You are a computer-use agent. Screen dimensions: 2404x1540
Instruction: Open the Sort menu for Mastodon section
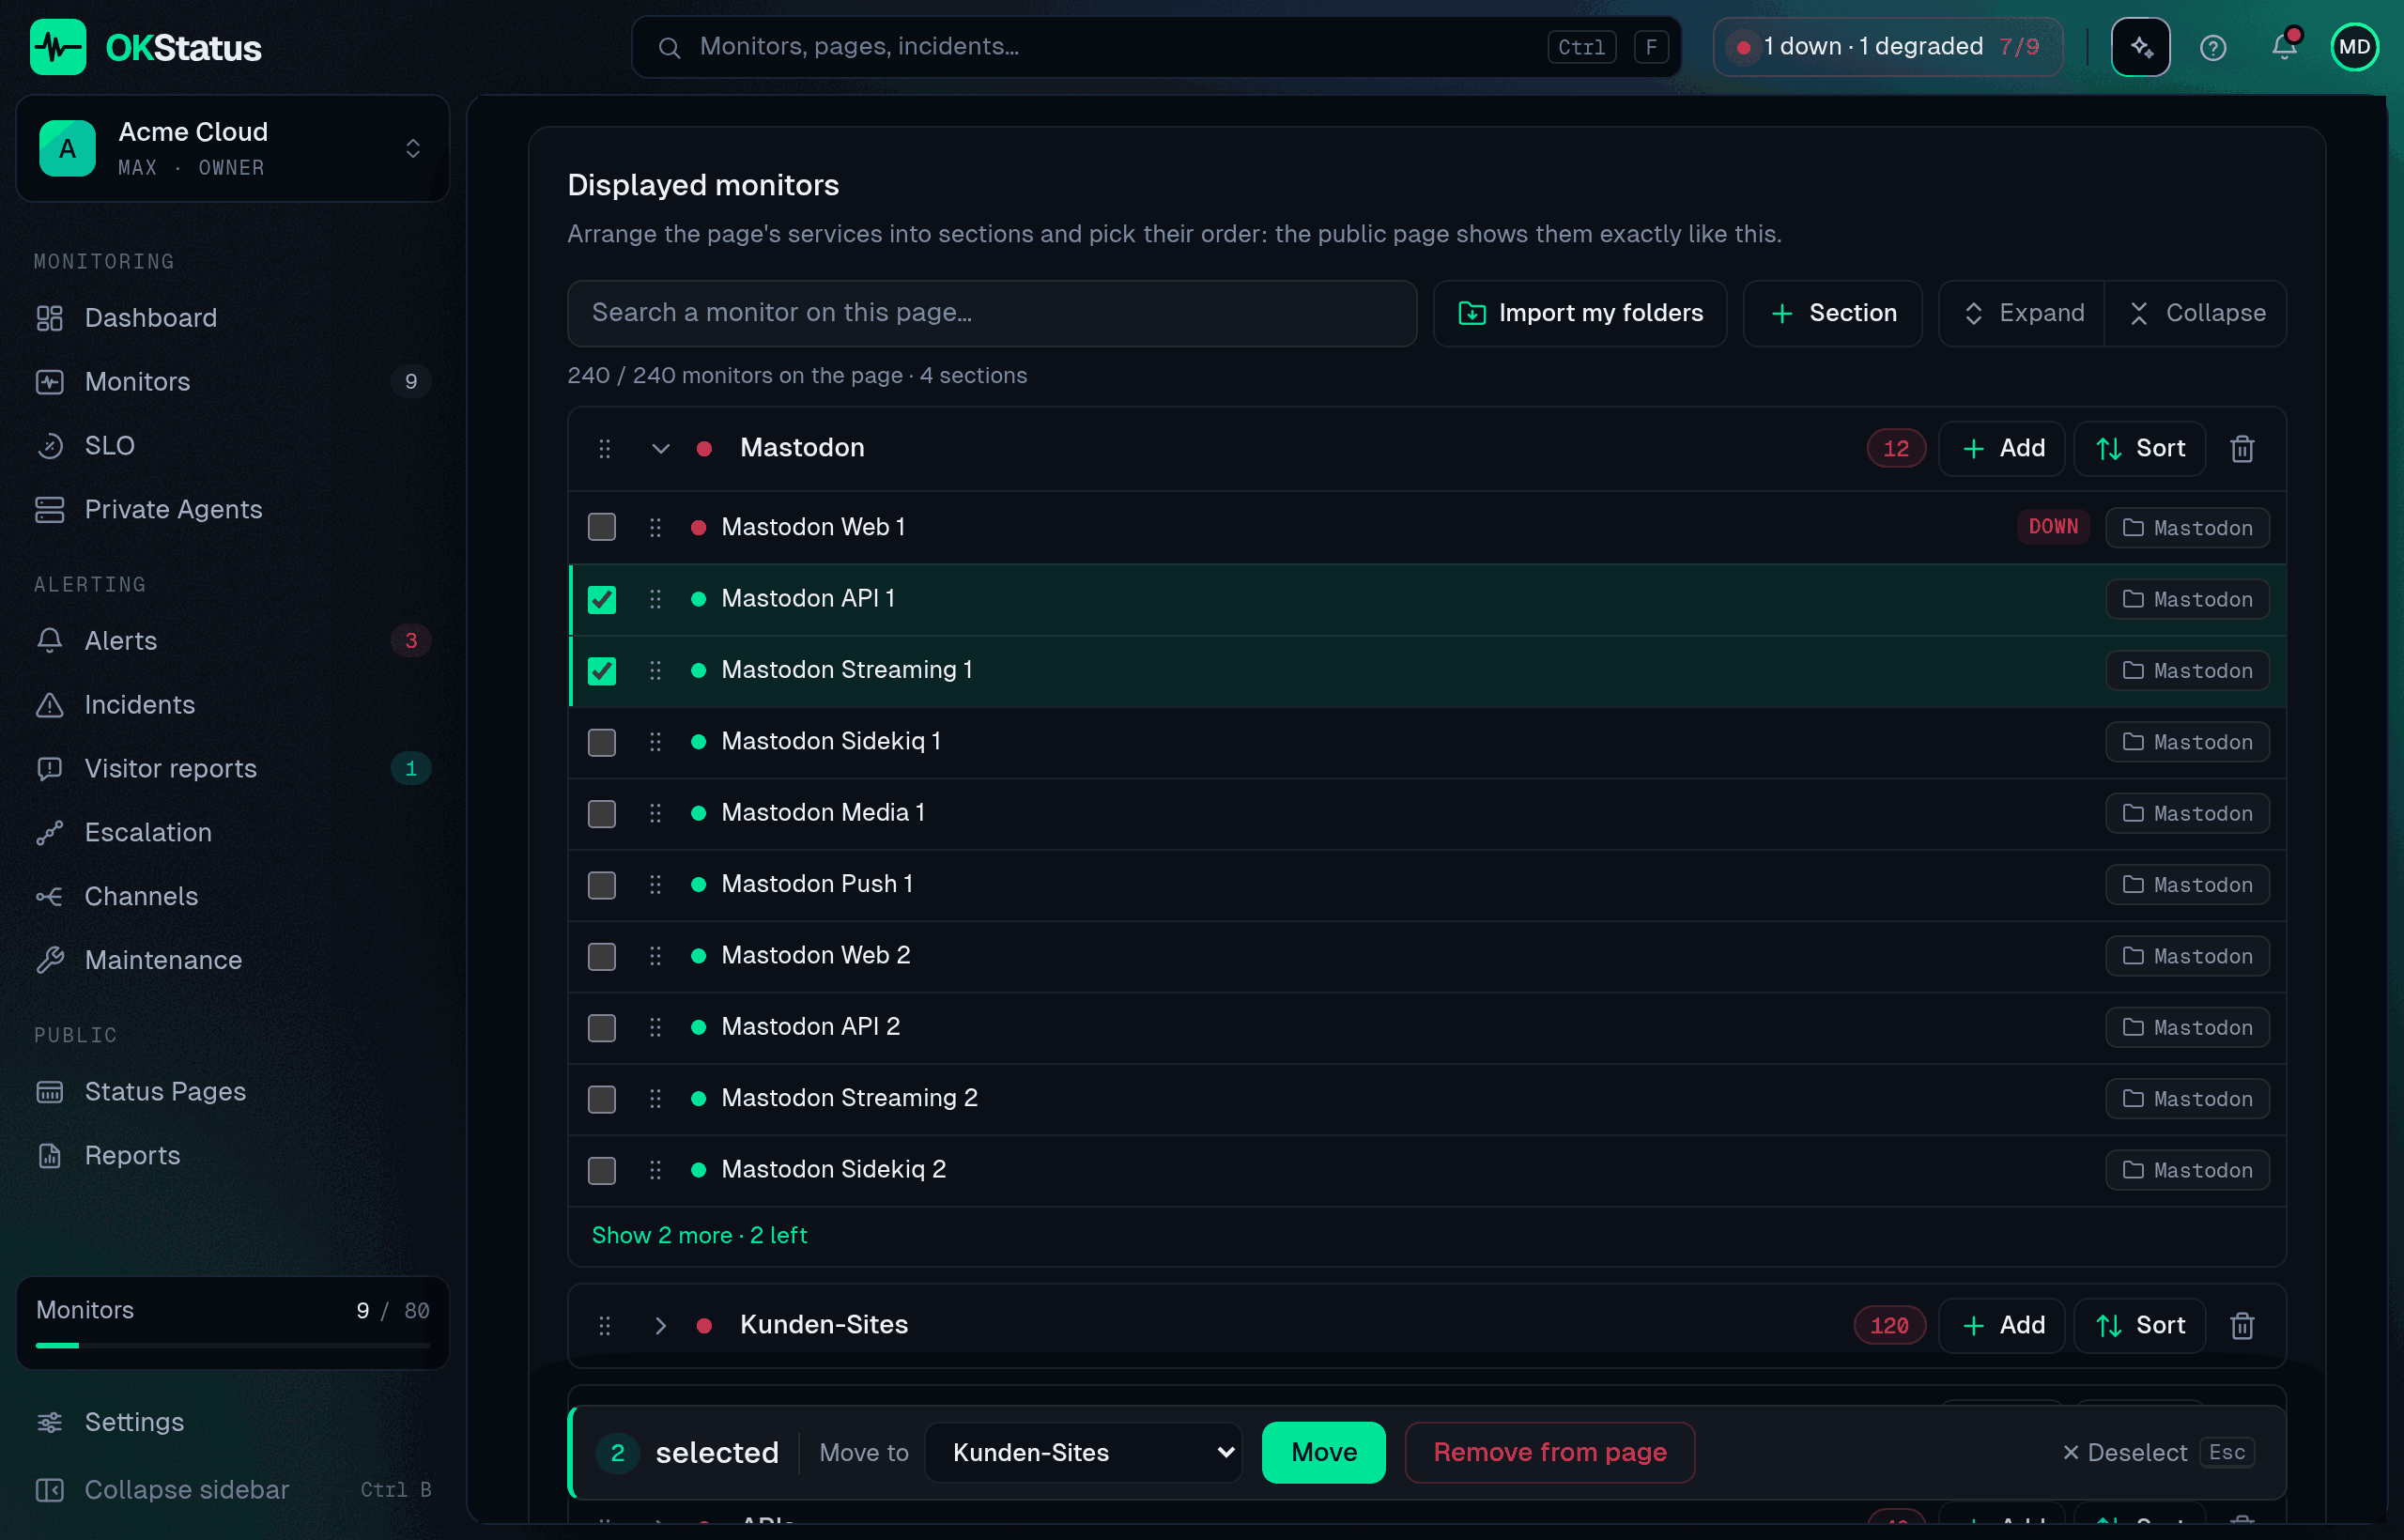point(2139,448)
